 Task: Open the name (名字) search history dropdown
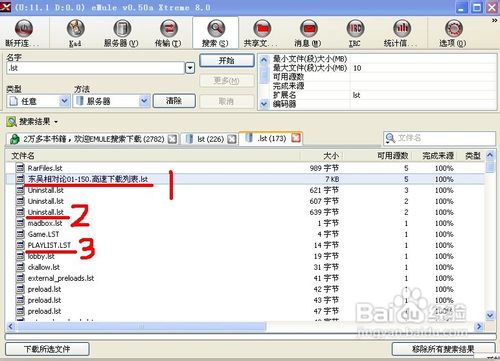click(190, 68)
